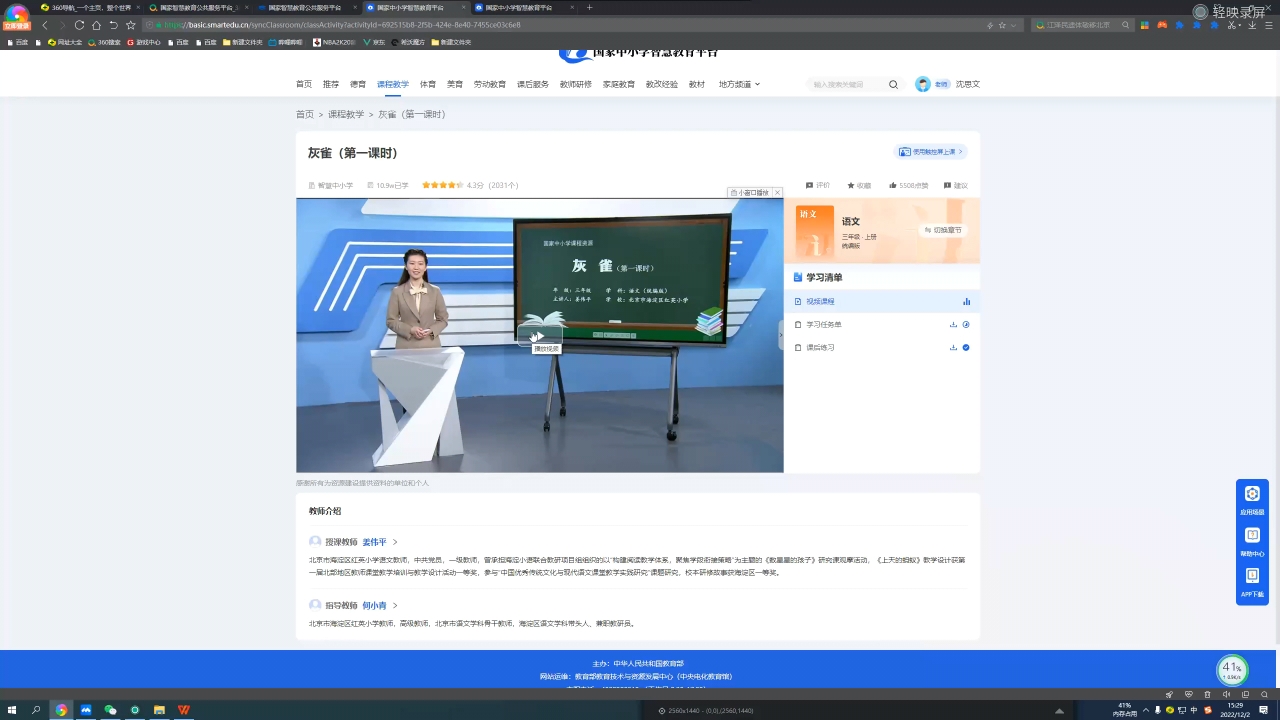Open 教师研修 in top navigation
Image resolution: width=1280 pixels, height=720 pixels.
point(576,85)
